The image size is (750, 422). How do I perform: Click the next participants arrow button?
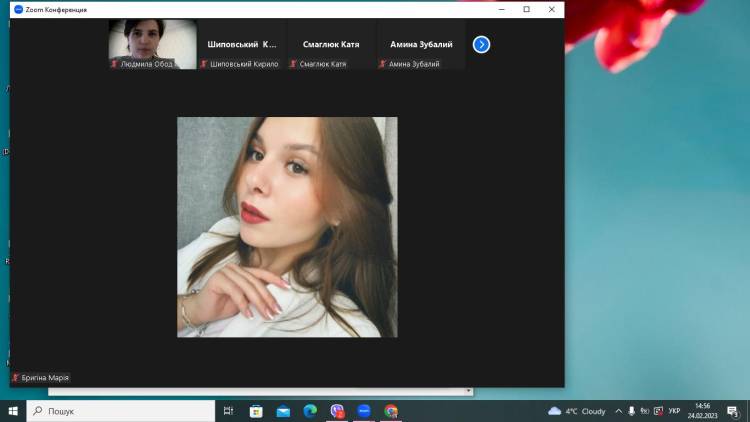481,44
